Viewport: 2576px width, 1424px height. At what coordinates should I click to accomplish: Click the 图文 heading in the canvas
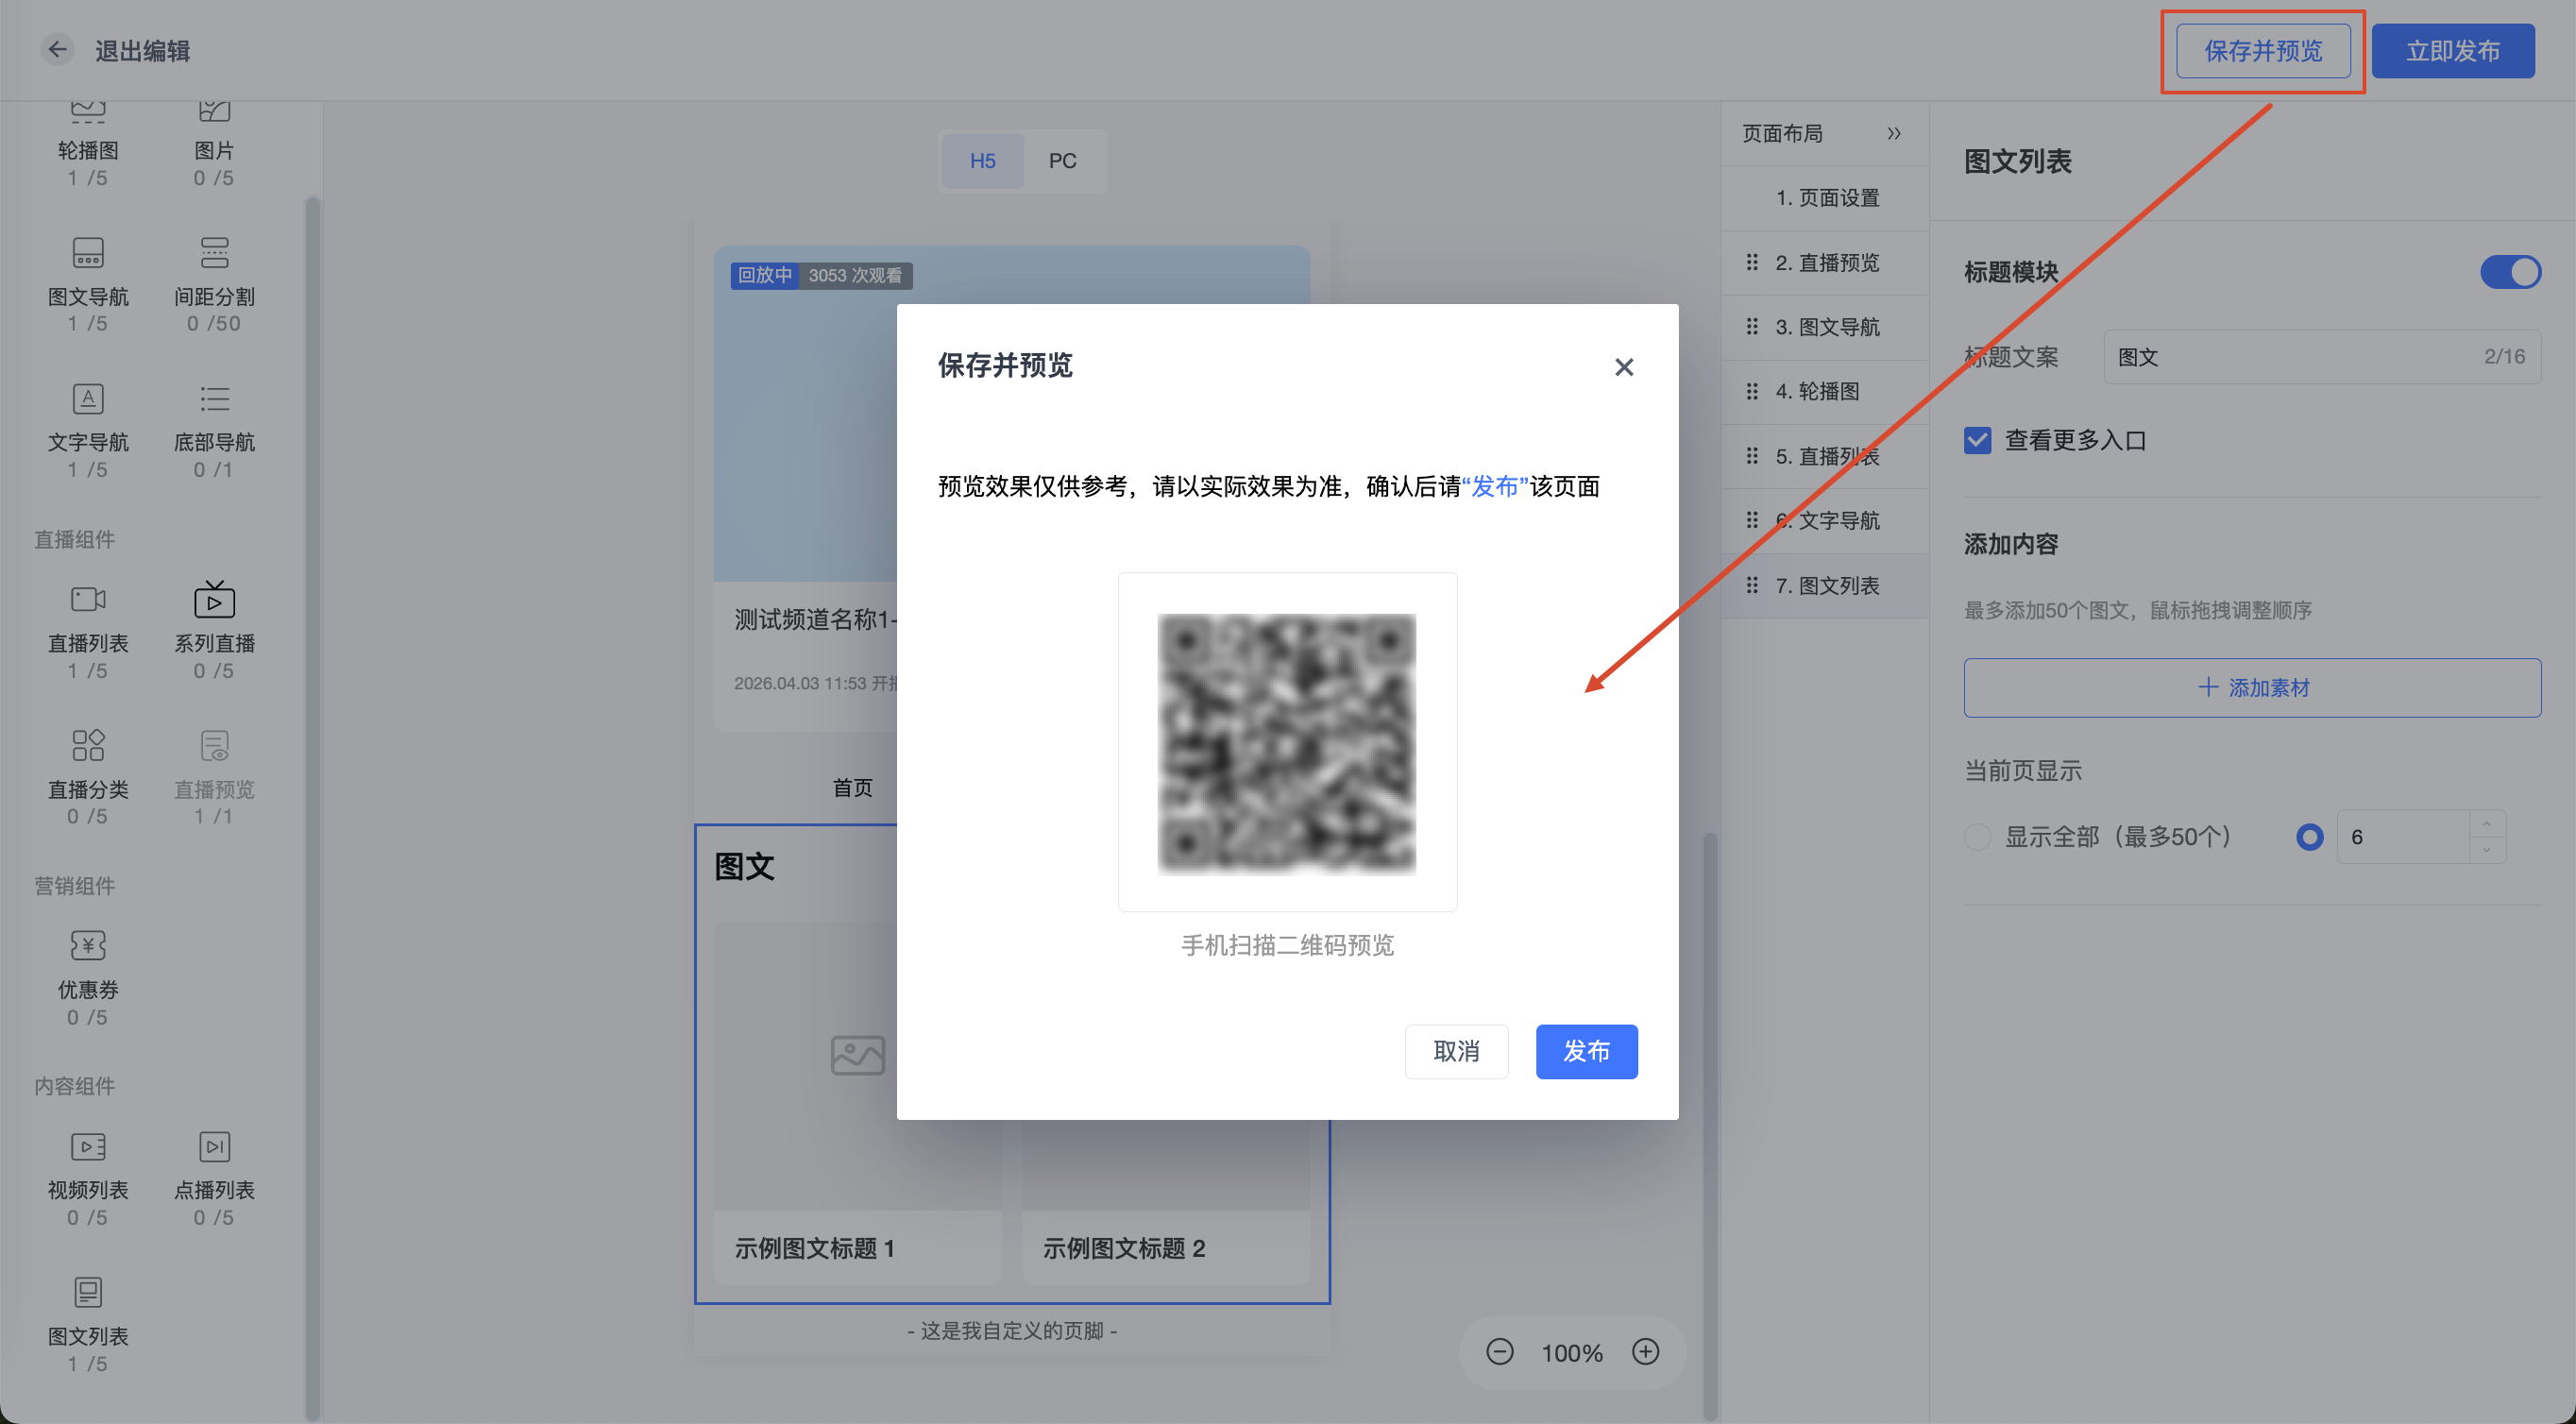pyautogui.click(x=744, y=866)
